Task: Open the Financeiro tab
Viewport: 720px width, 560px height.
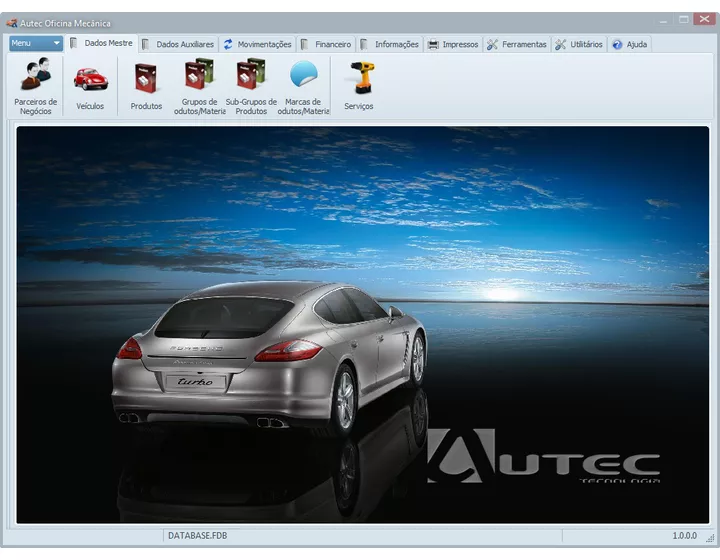Action: coord(326,45)
